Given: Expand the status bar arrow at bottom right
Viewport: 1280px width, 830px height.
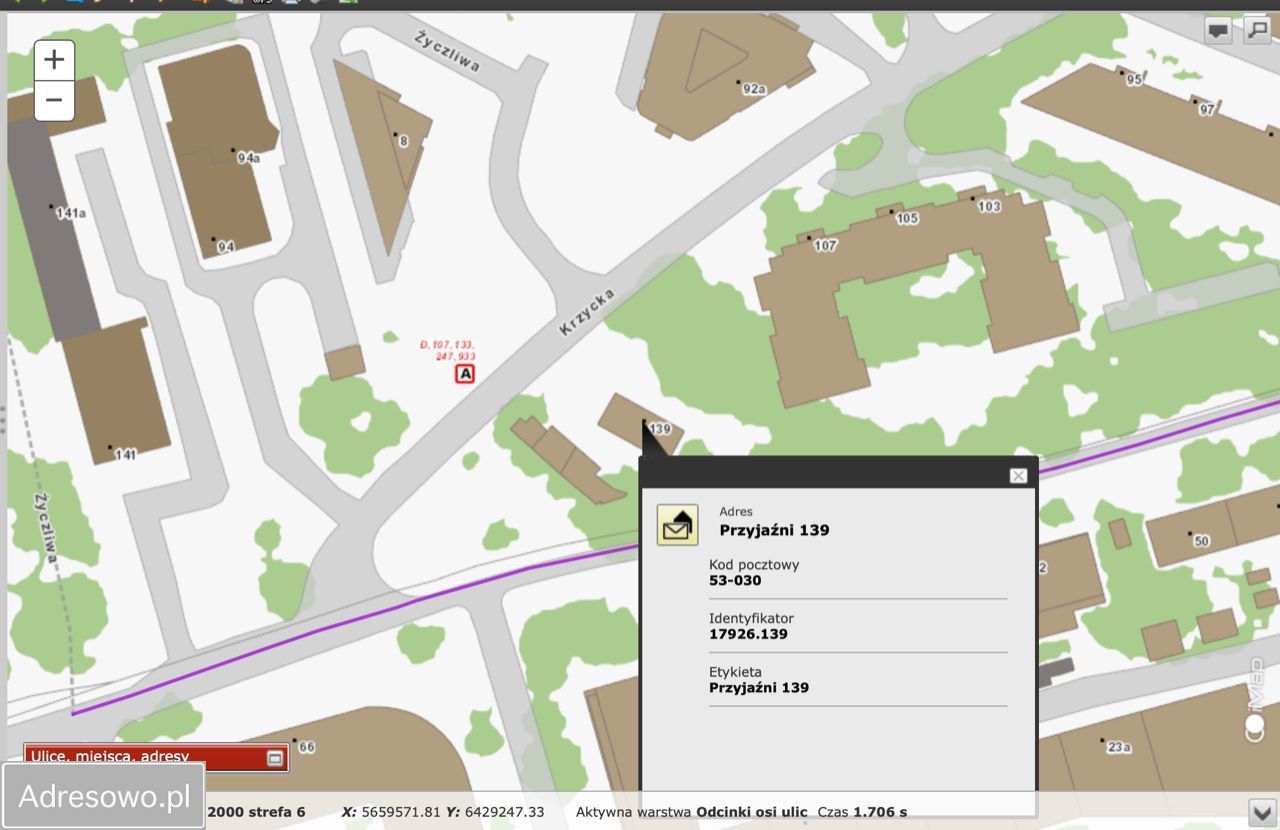Looking at the screenshot, I should coord(1260,811).
